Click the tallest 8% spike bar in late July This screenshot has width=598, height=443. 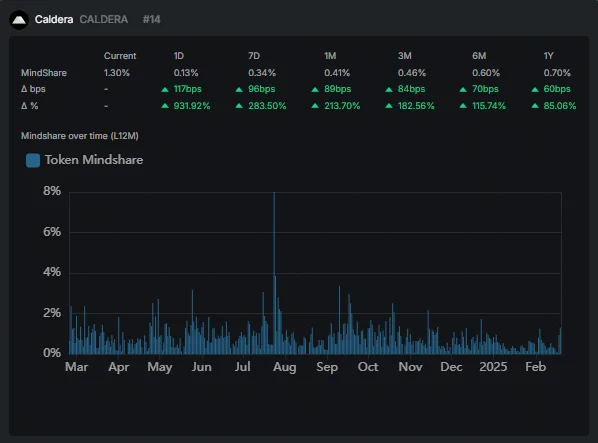pos(274,273)
